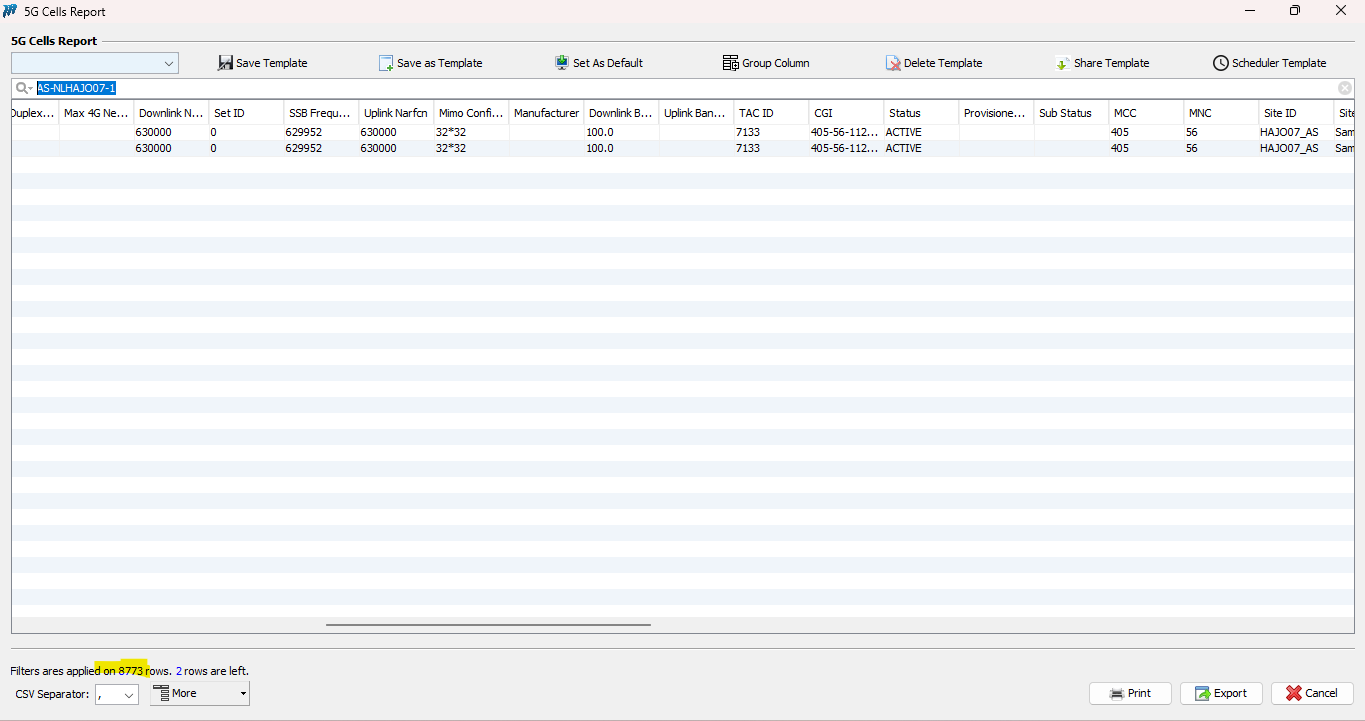The image size is (1365, 721).
Task: Open the CSV Separator dropdown
Action: [128, 694]
